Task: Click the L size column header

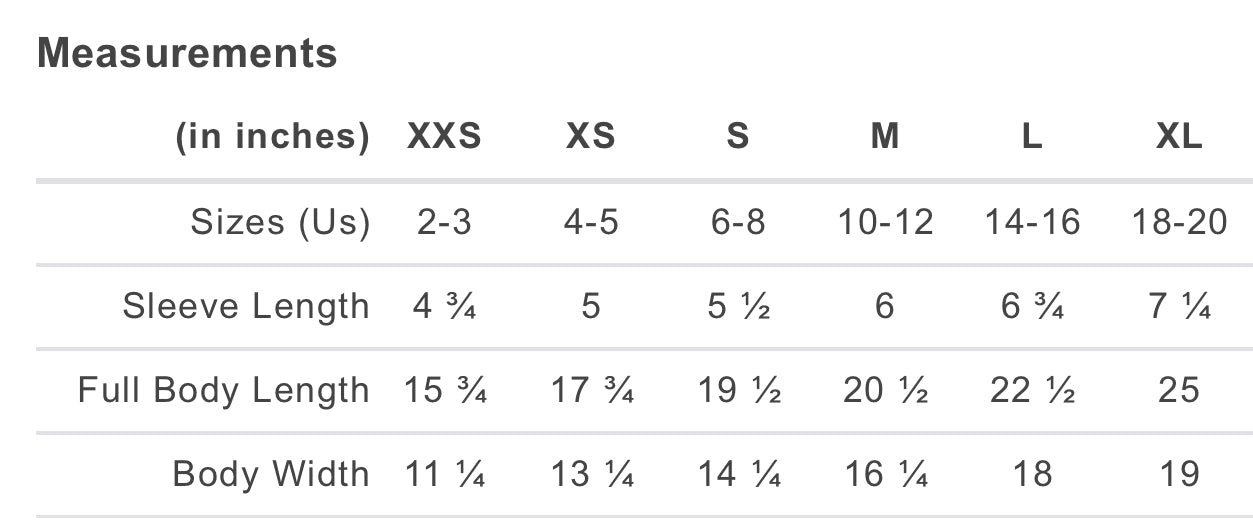Action: tap(1032, 136)
